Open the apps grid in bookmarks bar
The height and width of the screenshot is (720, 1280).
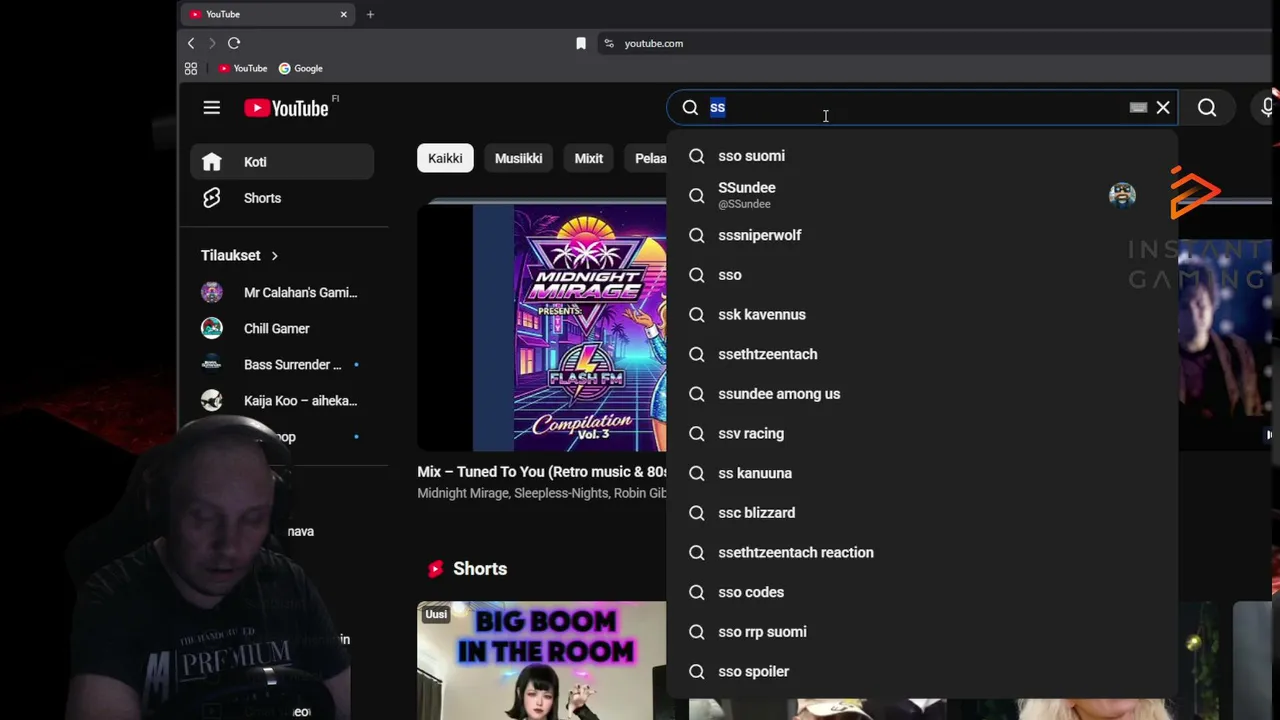[x=191, y=68]
